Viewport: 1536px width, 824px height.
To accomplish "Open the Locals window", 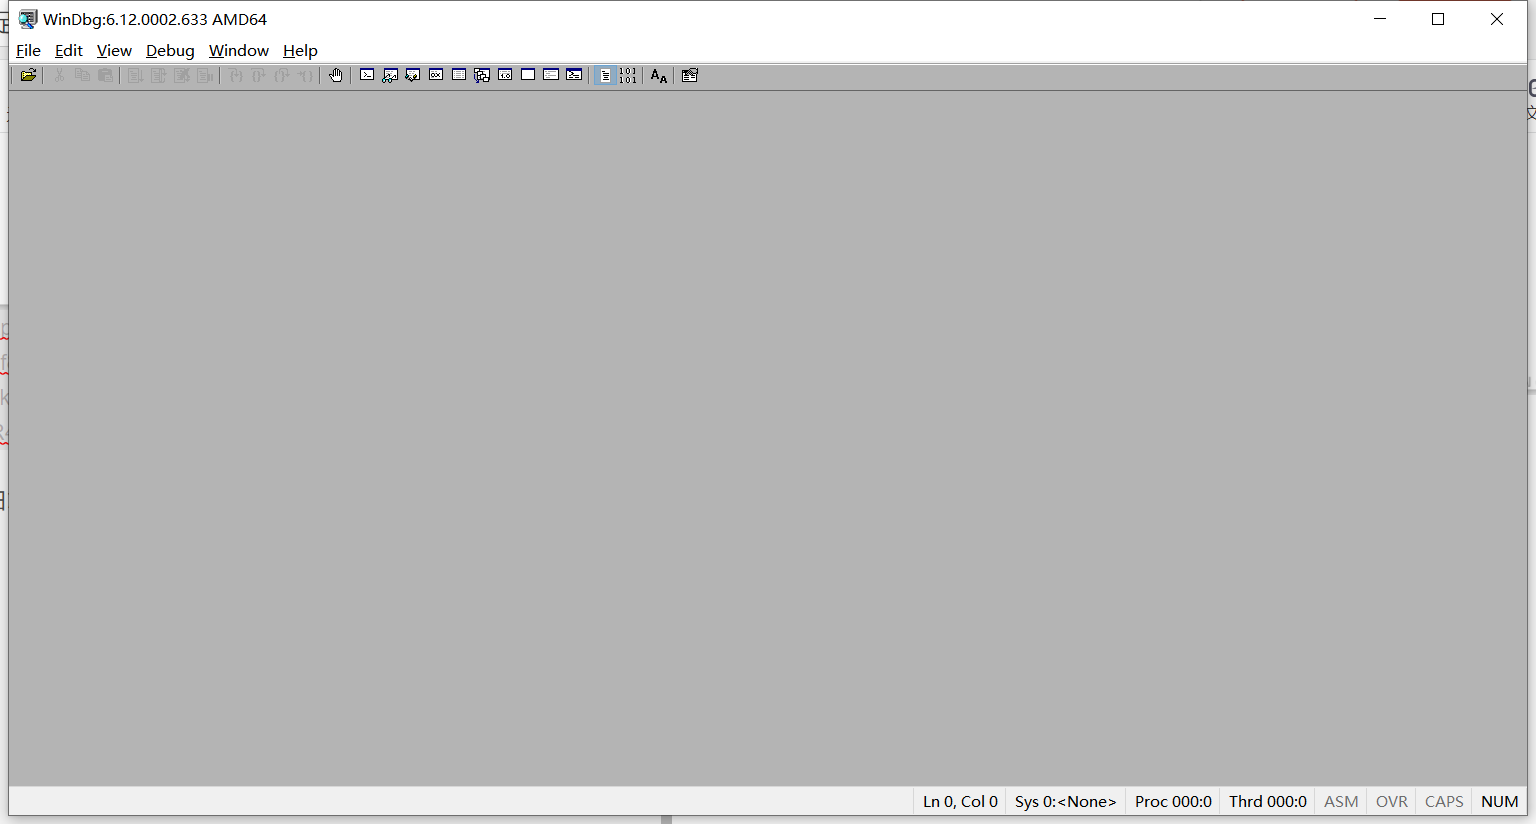I will click(412, 74).
